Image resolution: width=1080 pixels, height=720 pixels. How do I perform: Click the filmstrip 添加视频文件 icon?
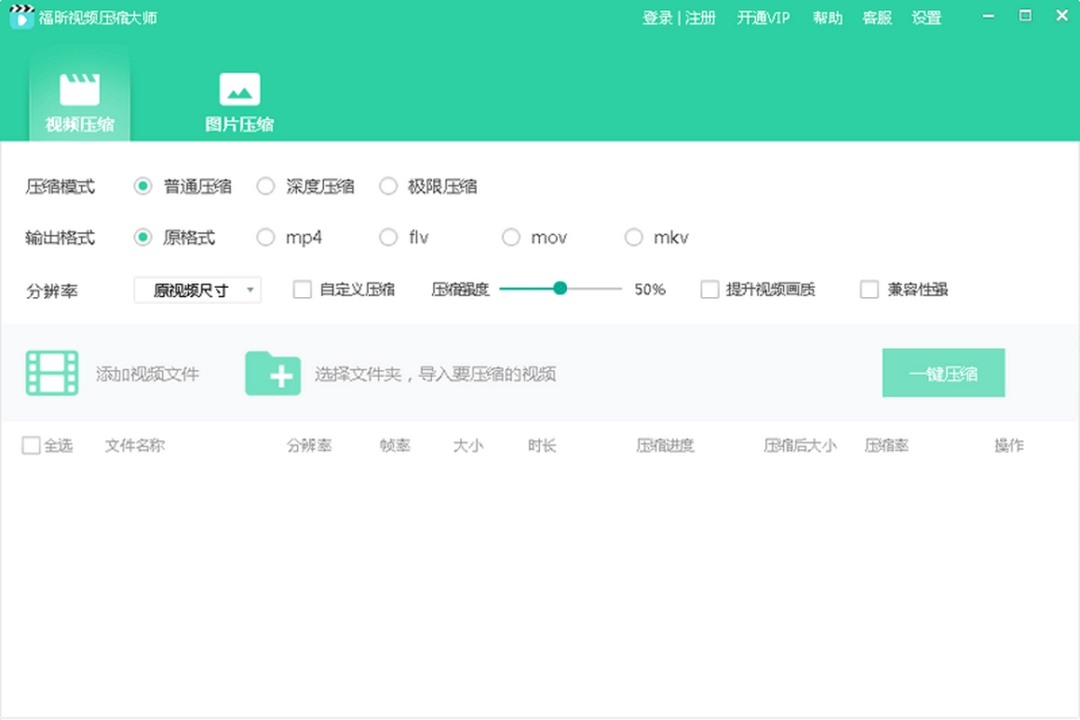point(51,372)
